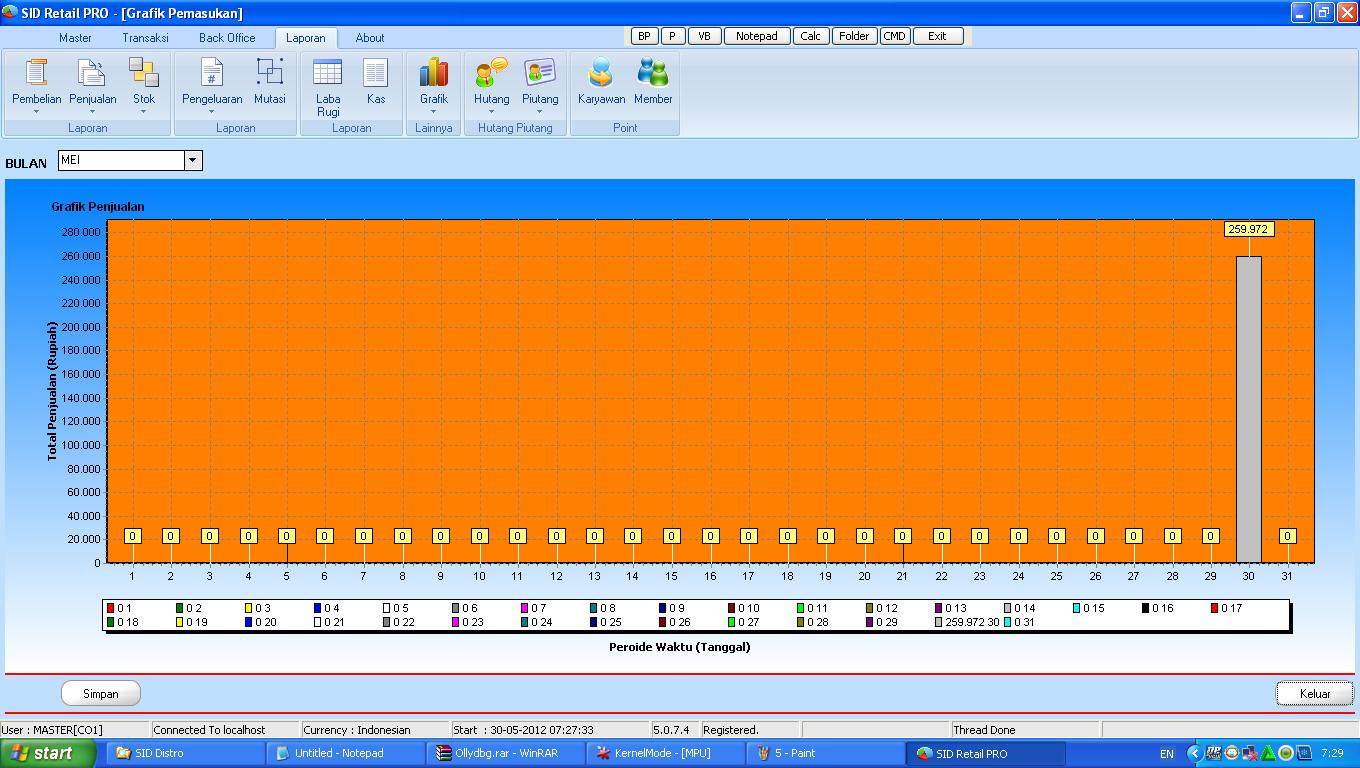Click the Peroide Waktu (Tanggal) axis title
The height and width of the screenshot is (768, 1360).
coord(680,647)
